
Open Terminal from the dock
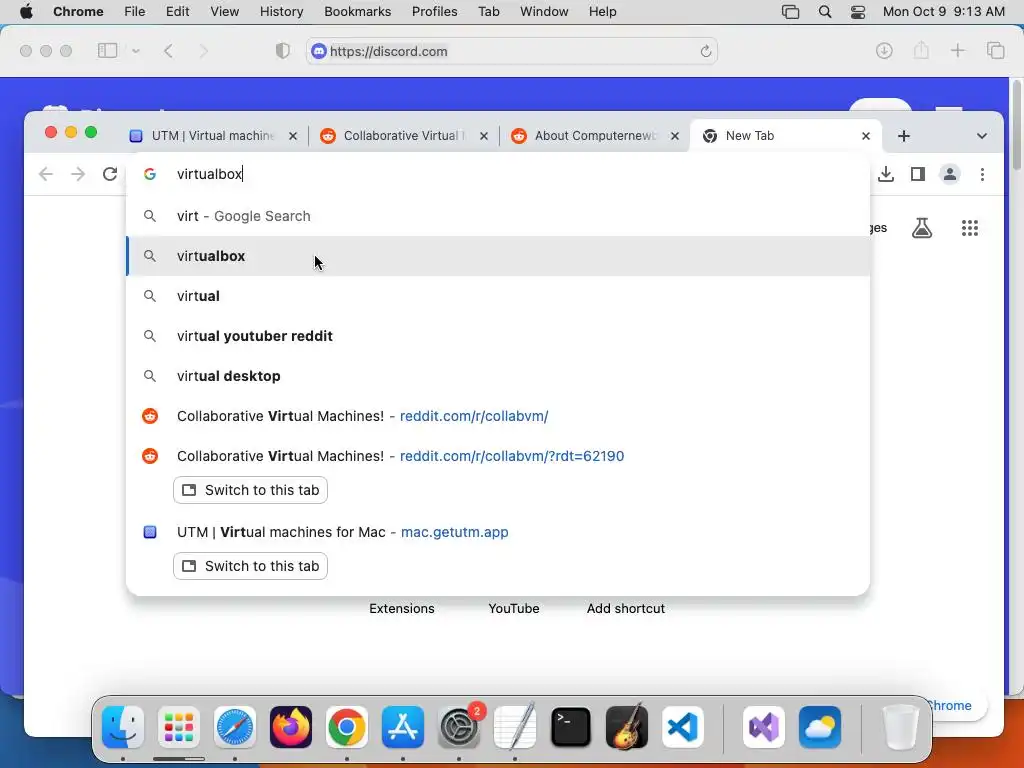[571, 727]
